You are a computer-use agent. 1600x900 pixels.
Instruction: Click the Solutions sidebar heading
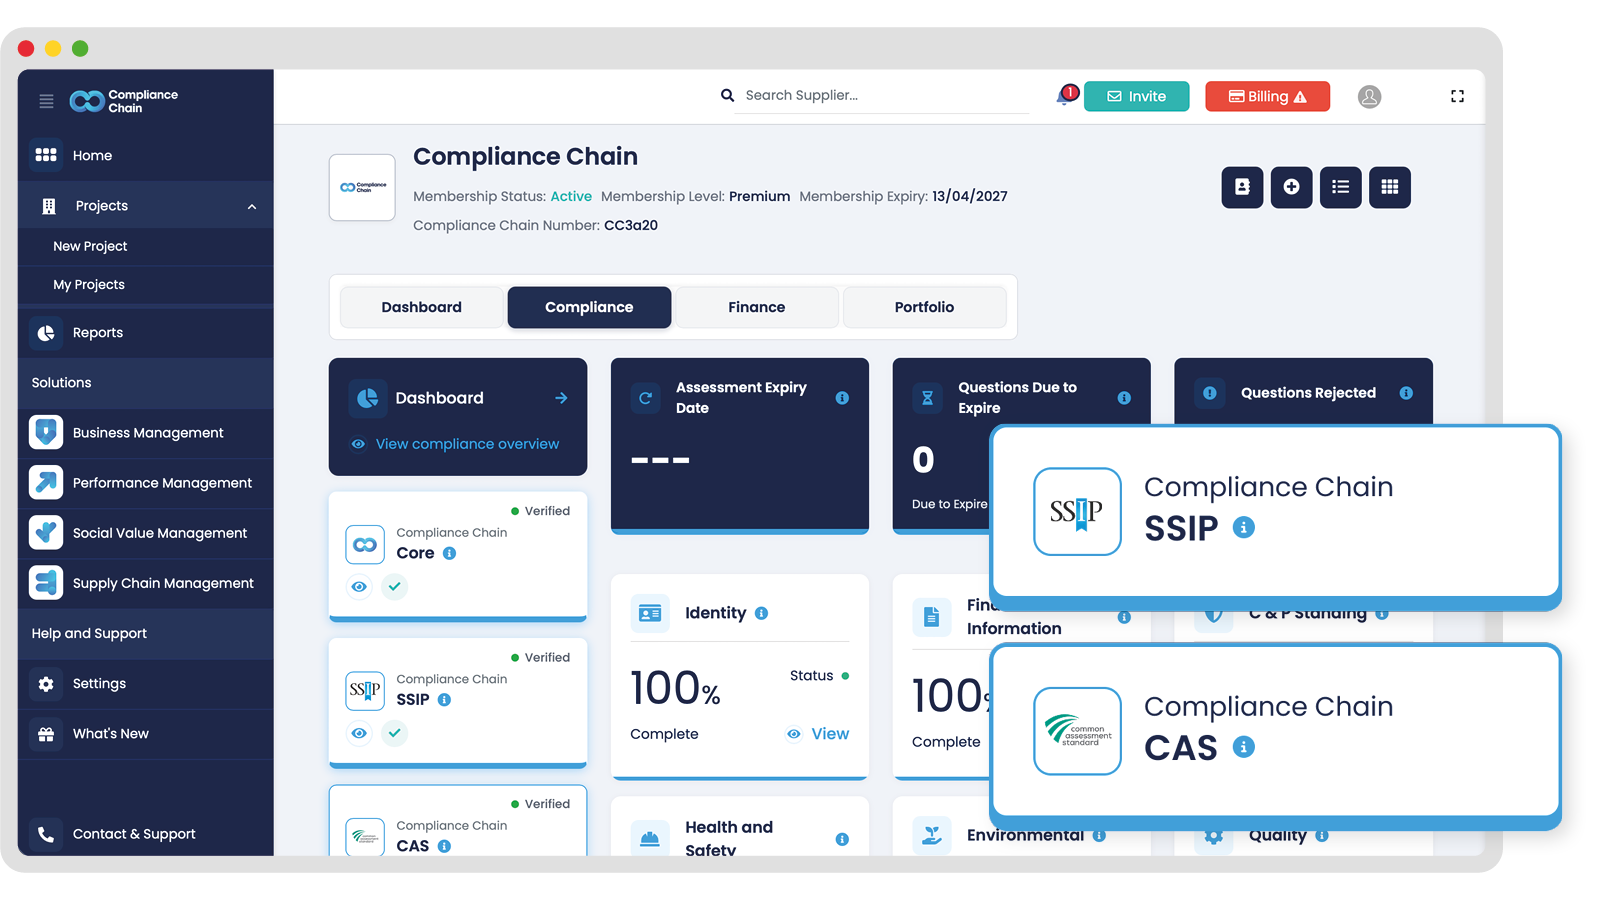pyautogui.click(x=61, y=383)
